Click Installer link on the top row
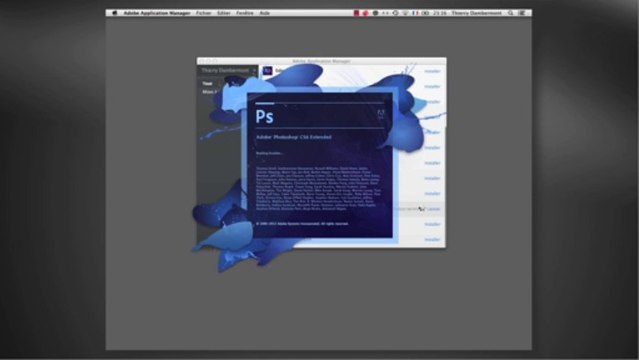The image size is (639, 360). click(432, 71)
